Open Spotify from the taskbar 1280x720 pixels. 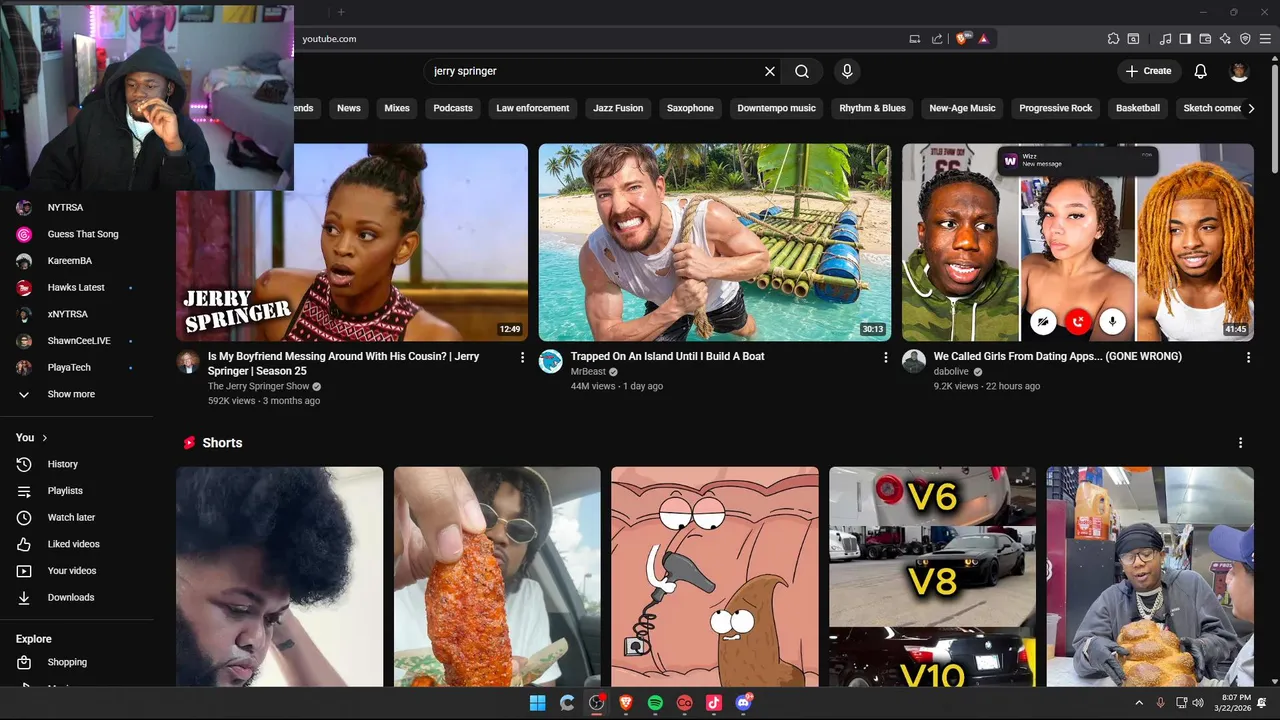point(655,703)
